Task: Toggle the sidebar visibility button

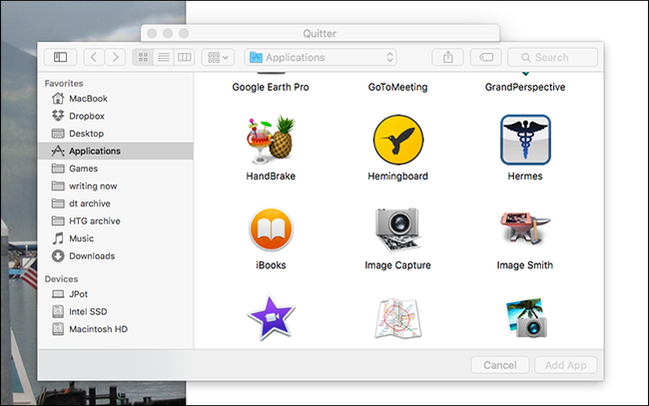Action: [x=60, y=57]
